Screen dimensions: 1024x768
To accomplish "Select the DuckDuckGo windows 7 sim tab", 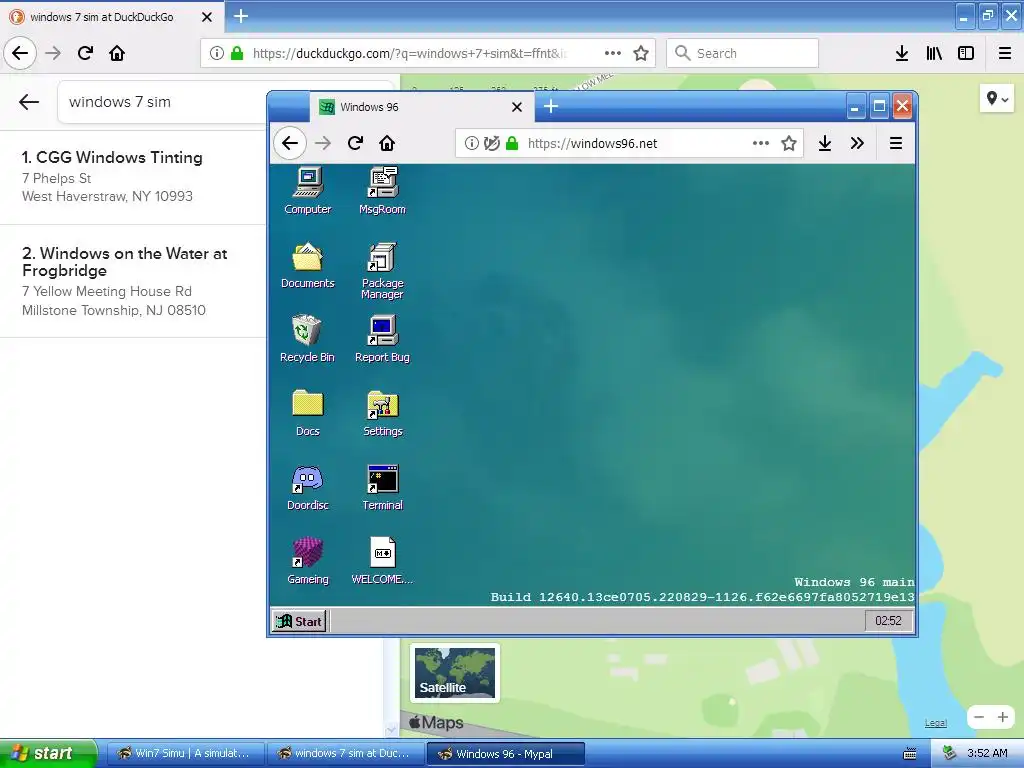I will click(112, 17).
